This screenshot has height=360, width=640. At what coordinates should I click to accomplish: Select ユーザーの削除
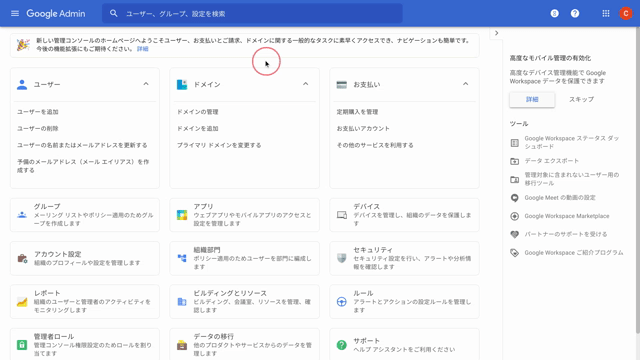coord(38,129)
